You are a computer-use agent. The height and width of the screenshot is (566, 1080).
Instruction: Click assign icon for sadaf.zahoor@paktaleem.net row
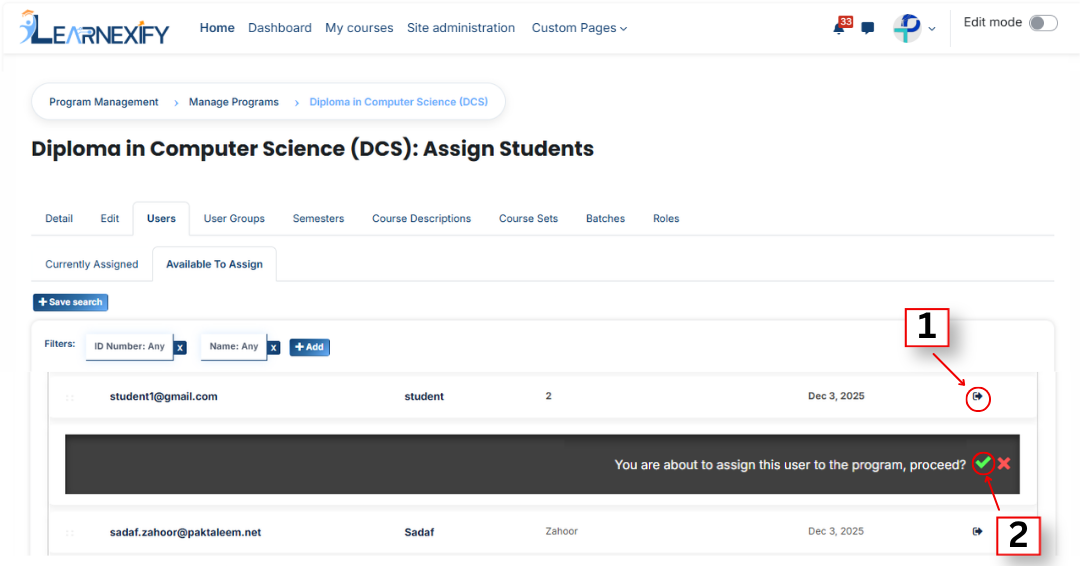(x=977, y=531)
